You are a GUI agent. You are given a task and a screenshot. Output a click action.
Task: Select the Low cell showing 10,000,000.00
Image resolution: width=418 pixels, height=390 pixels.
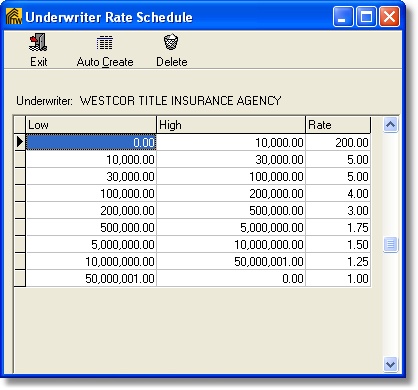pos(91,261)
